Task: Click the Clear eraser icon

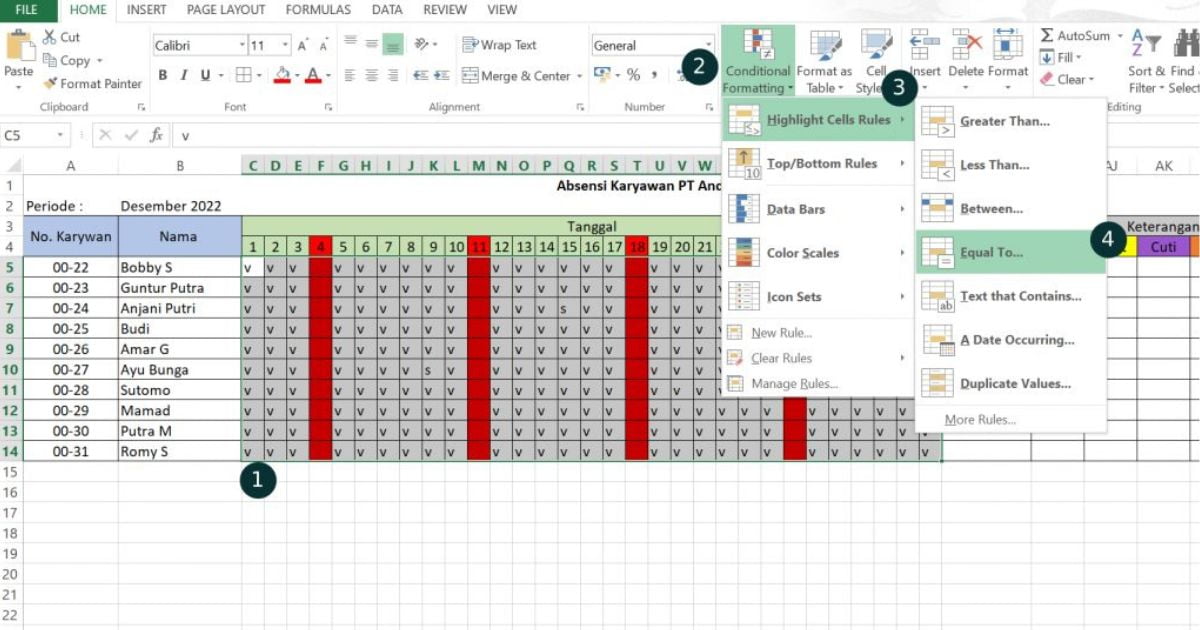Action: (x=1047, y=79)
